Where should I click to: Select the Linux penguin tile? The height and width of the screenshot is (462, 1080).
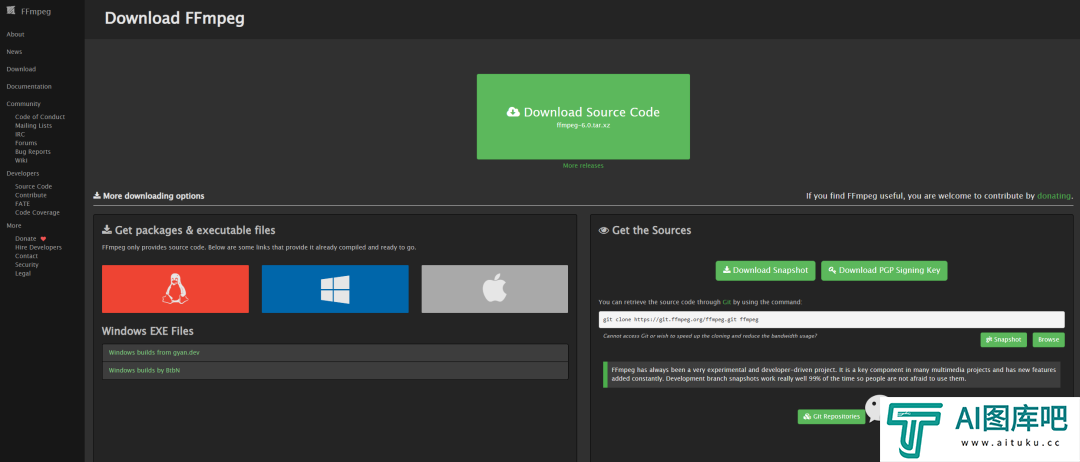pos(175,289)
